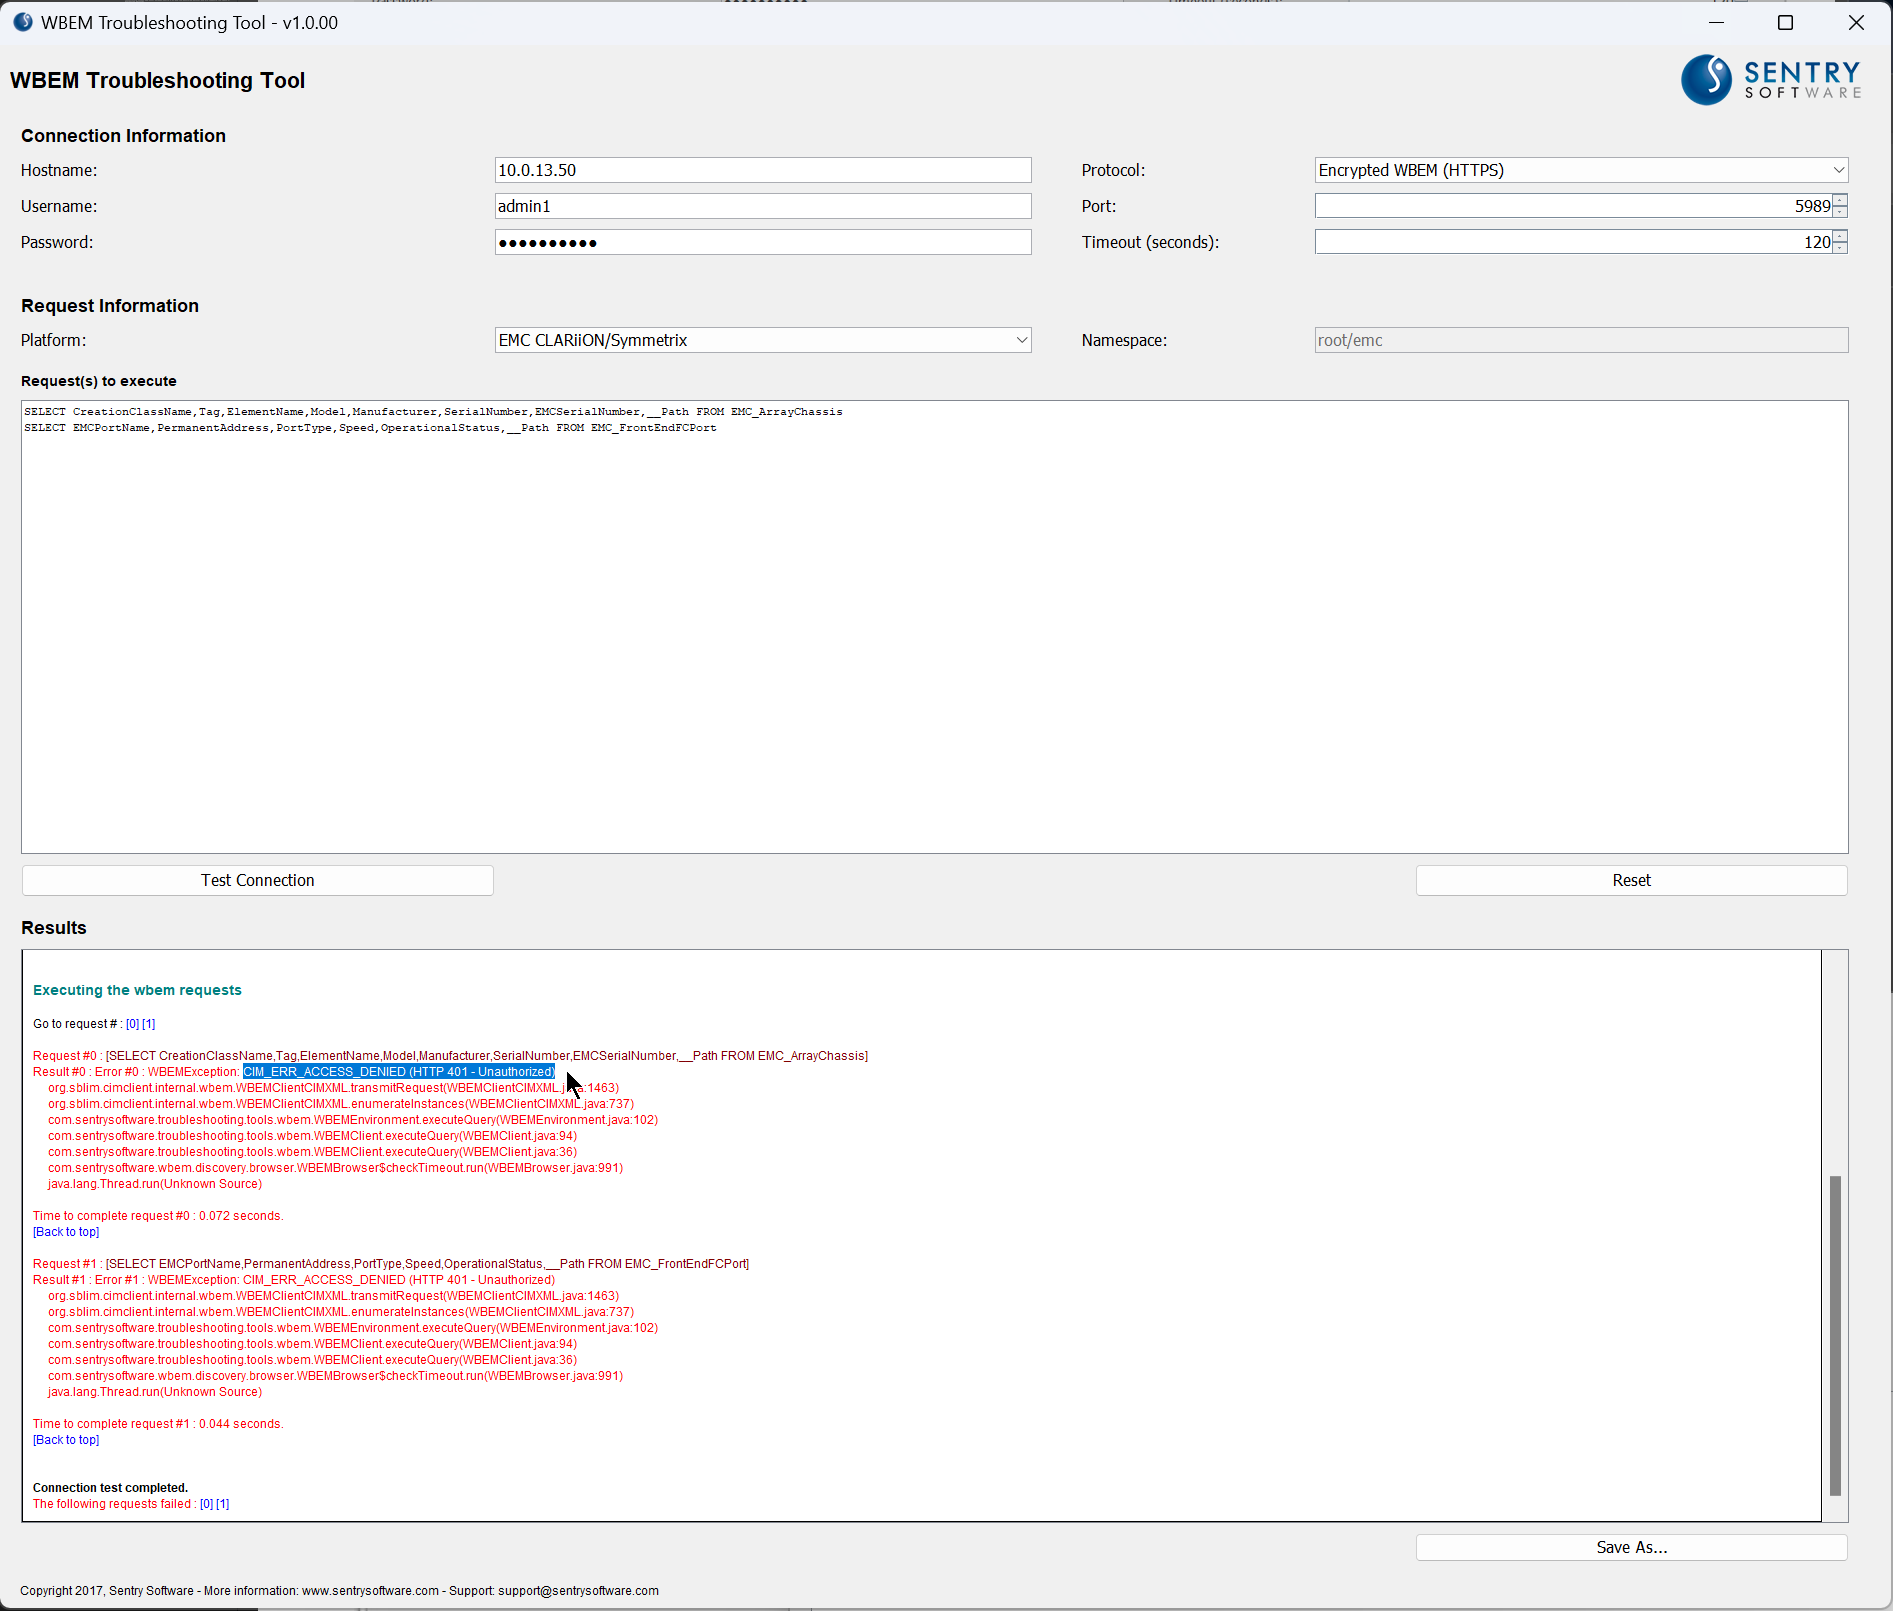The image size is (1893, 1611).
Task: Open the Protocol dropdown
Action: click(1838, 169)
